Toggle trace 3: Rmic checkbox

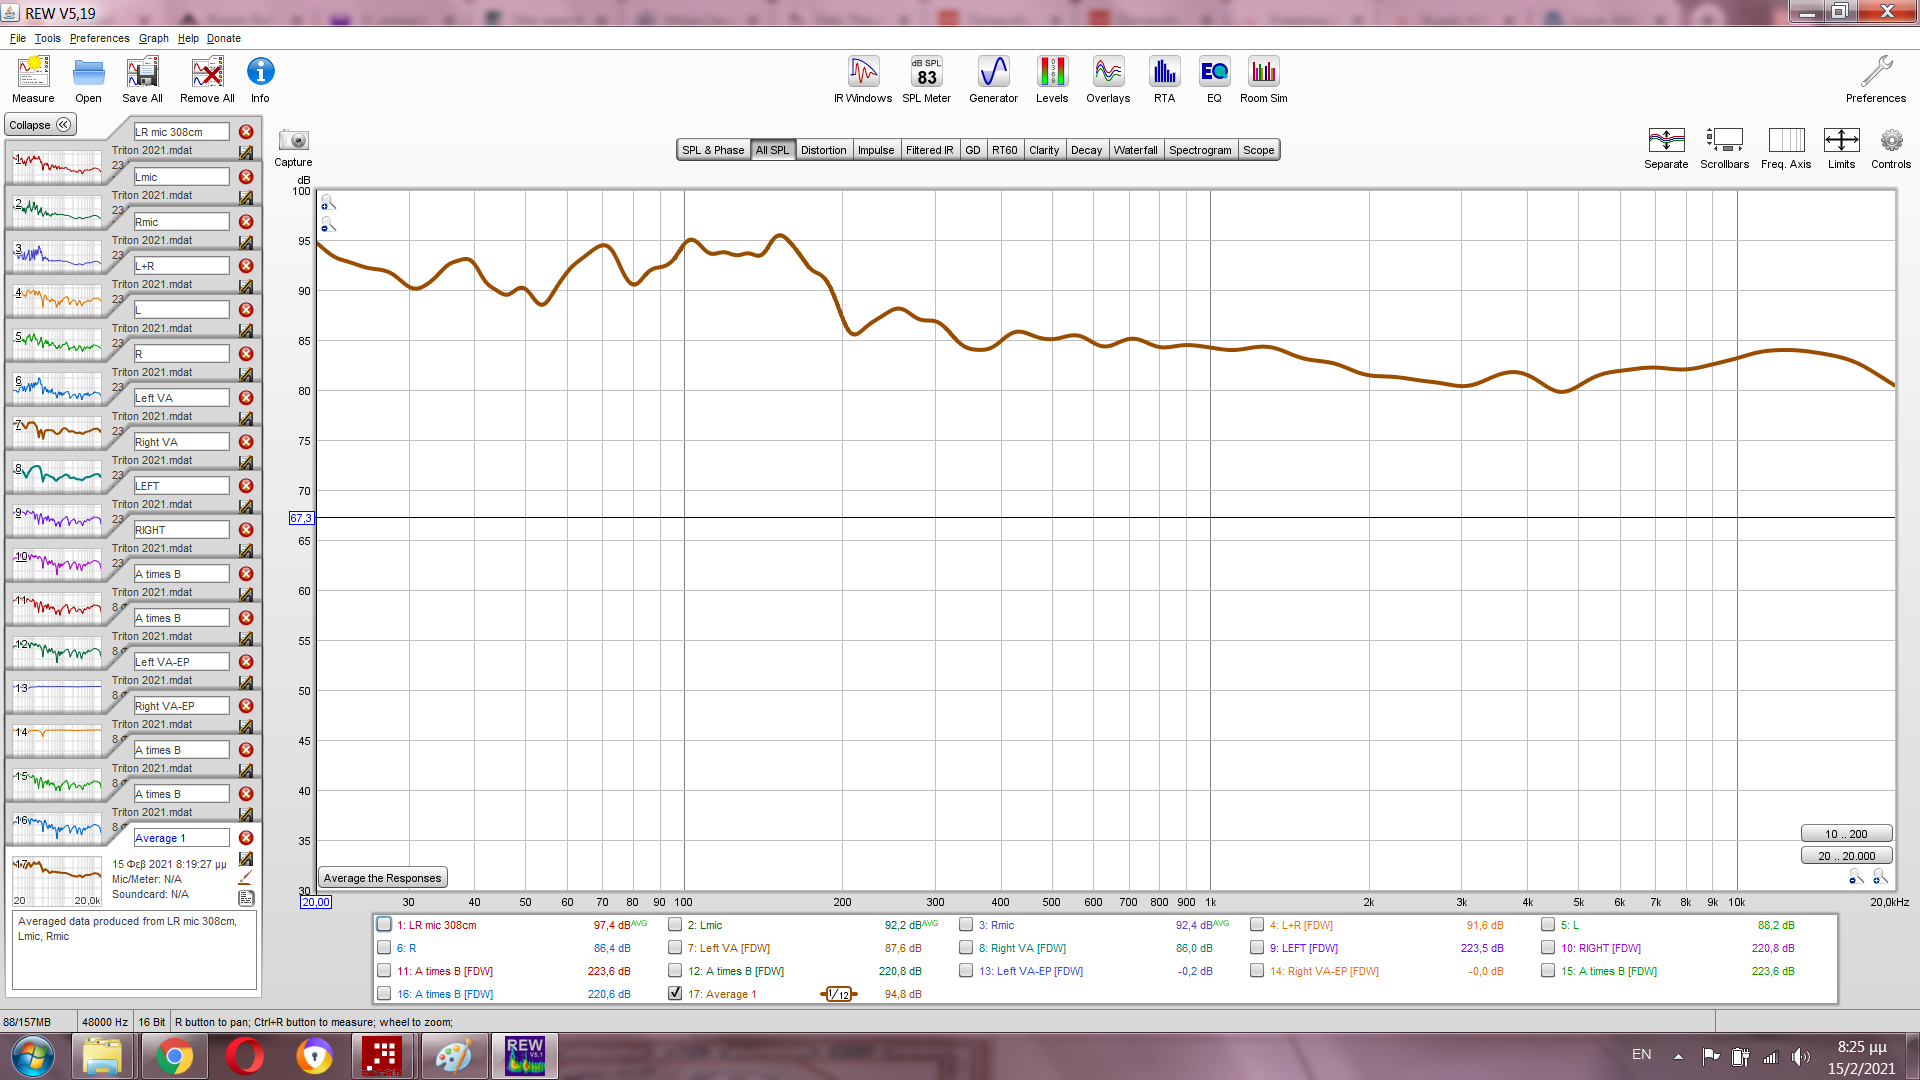tap(966, 925)
